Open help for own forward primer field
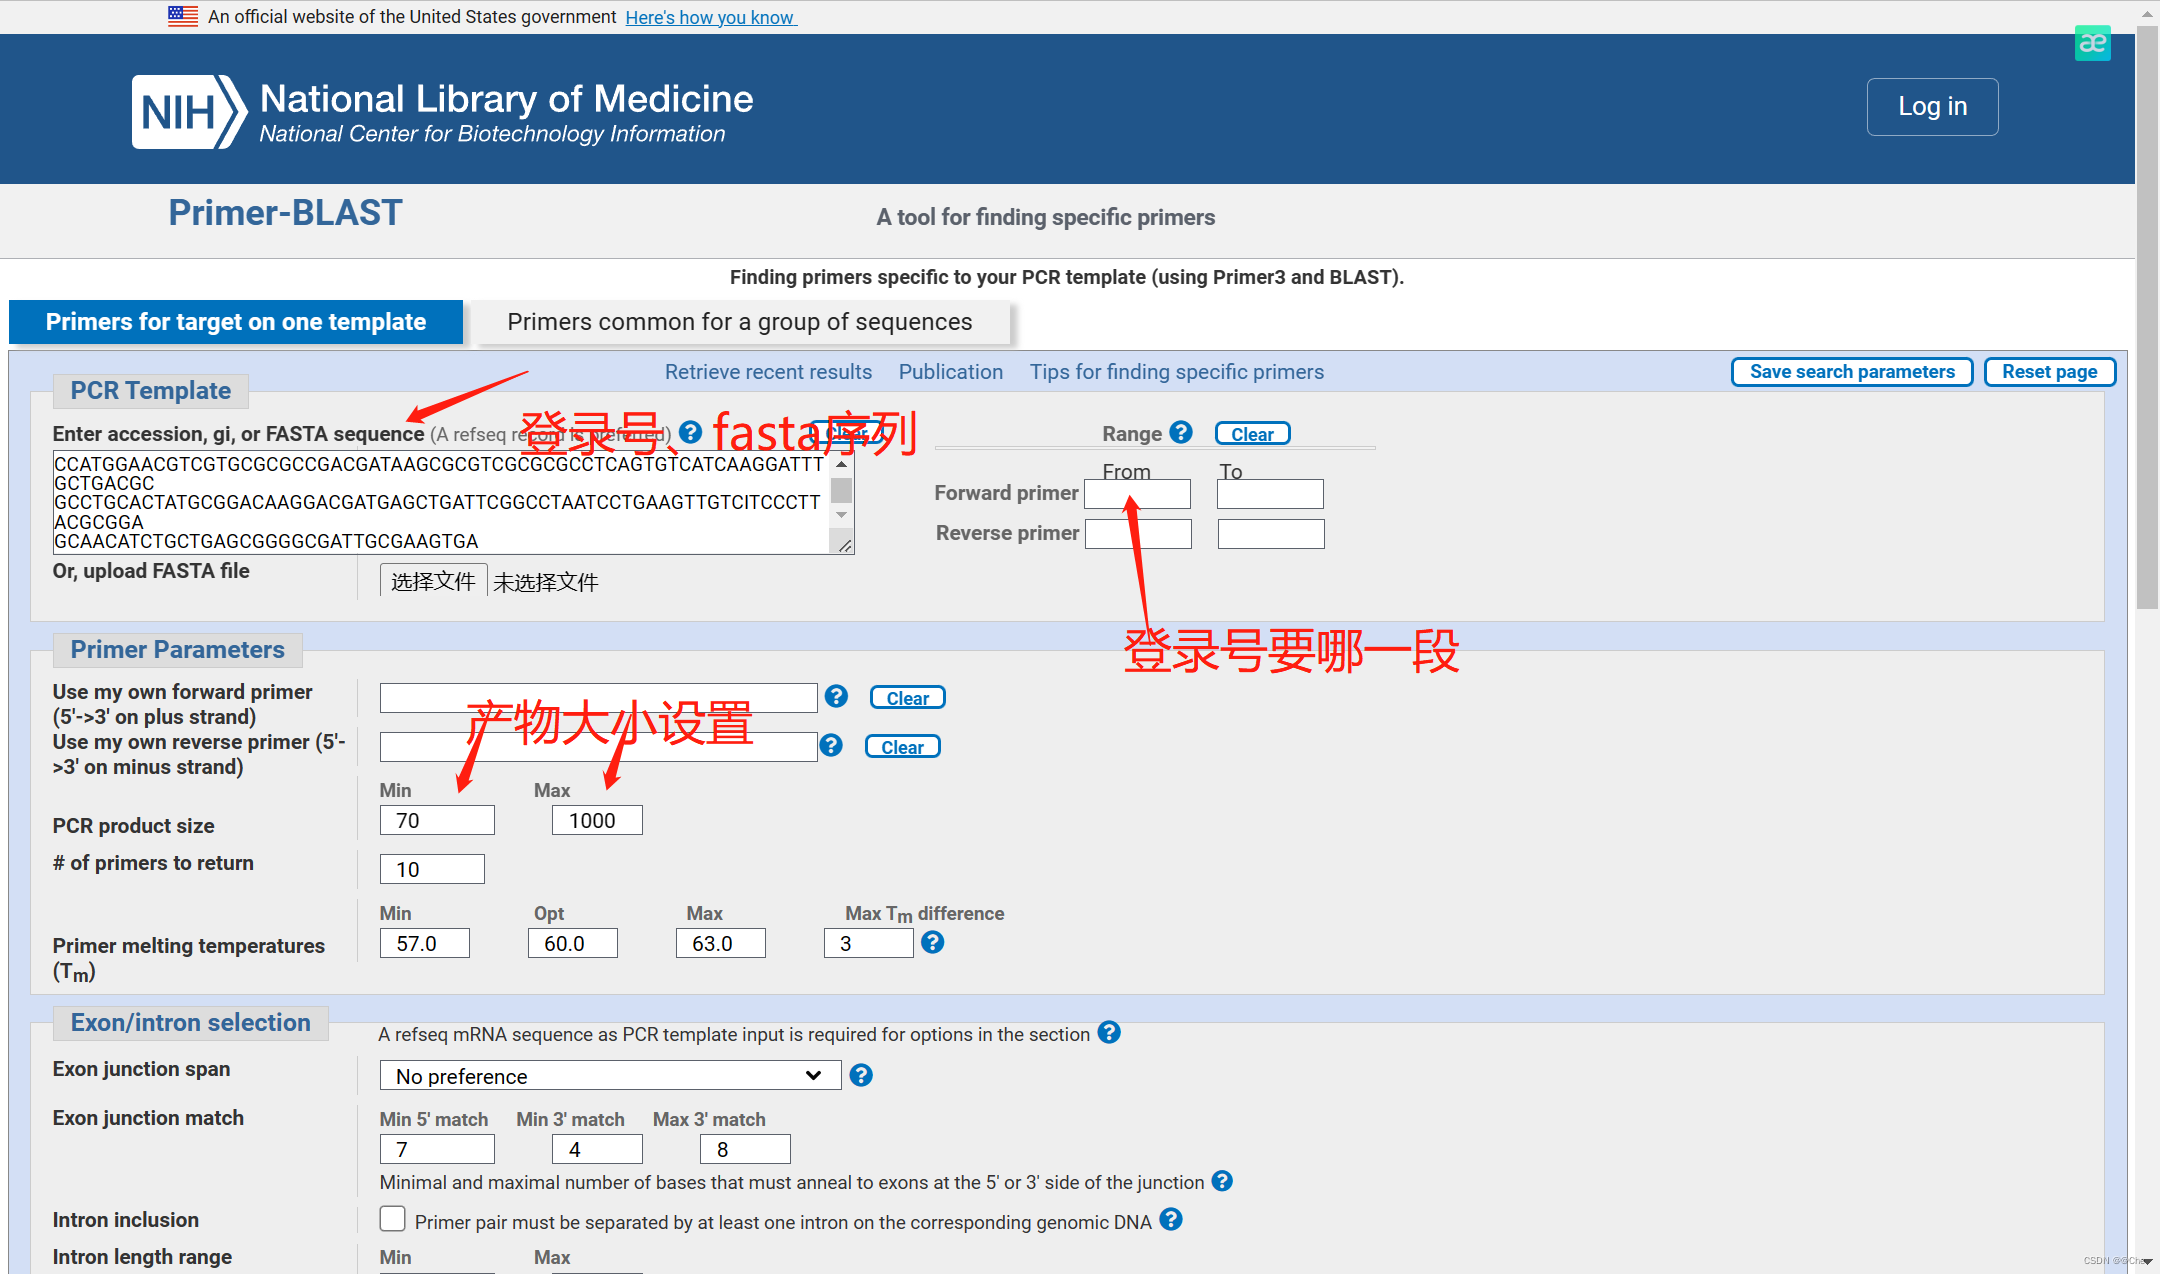The image size is (2160, 1274). [x=836, y=697]
